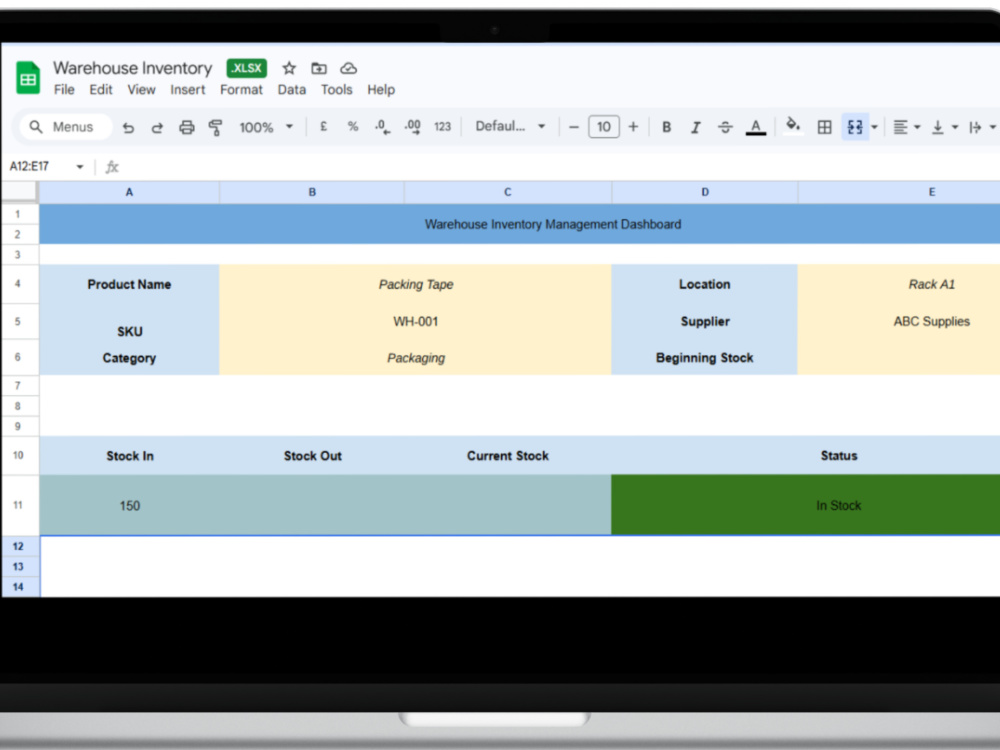This screenshot has width=1000, height=750.
Task: Click the redo arrow
Action: point(157,127)
